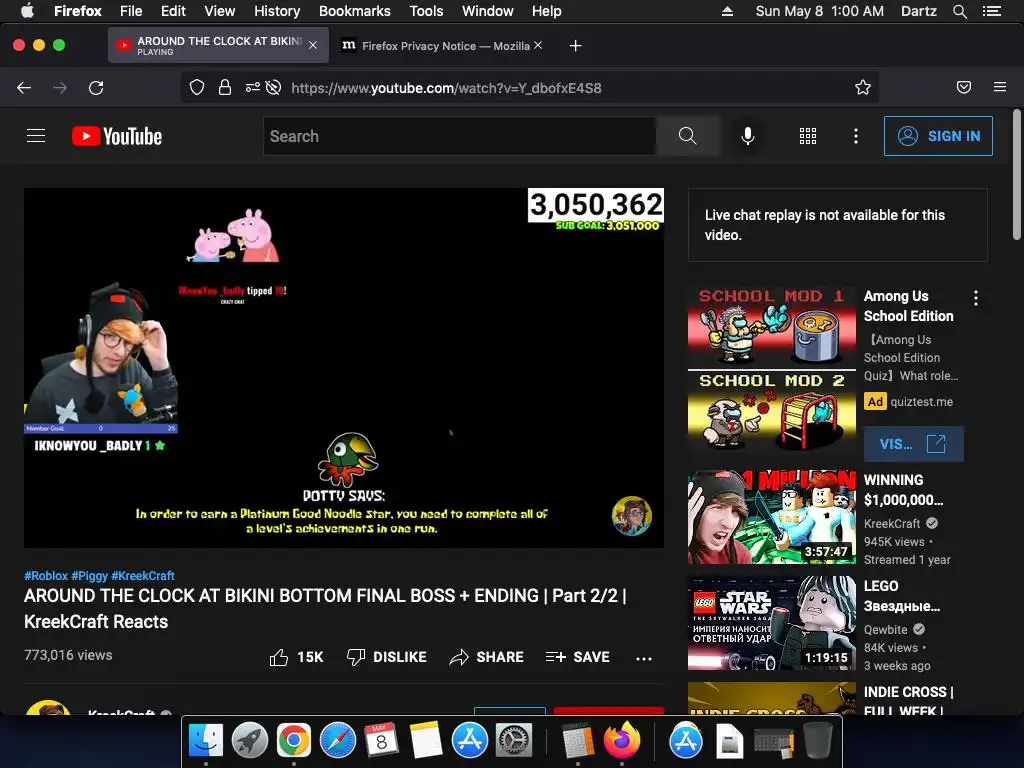Viewport: 1024px width, 768px height.
Task: Play the LEGO Star Wars video thumbnail
Action: [x=771, y=623]
